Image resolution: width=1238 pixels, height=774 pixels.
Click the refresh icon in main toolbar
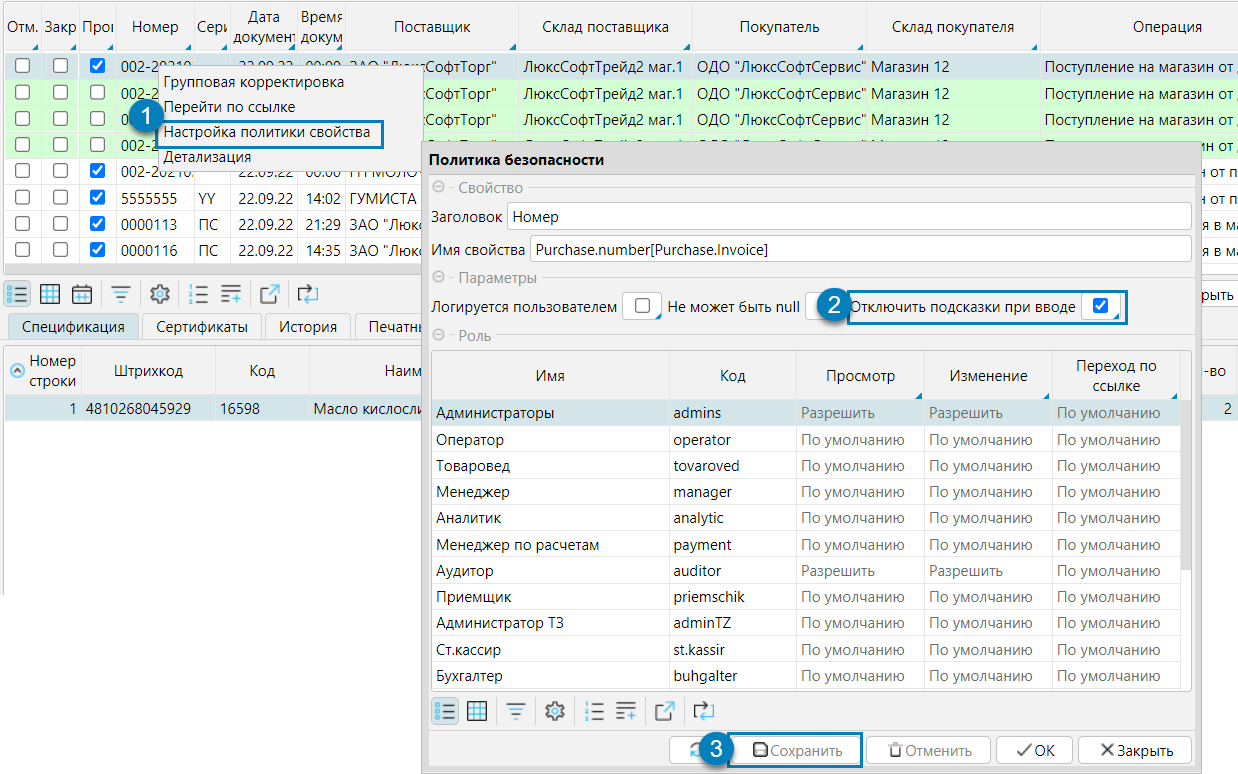click(x=308, y=294)
